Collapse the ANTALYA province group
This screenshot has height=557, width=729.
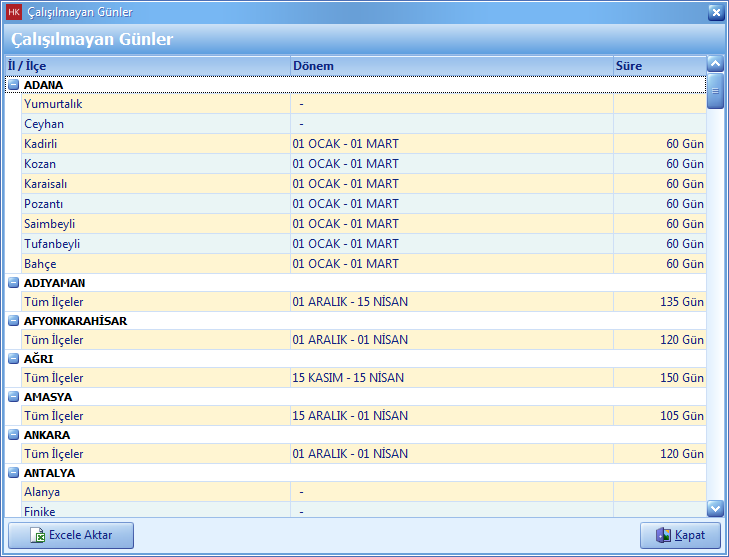coord(13,473)
